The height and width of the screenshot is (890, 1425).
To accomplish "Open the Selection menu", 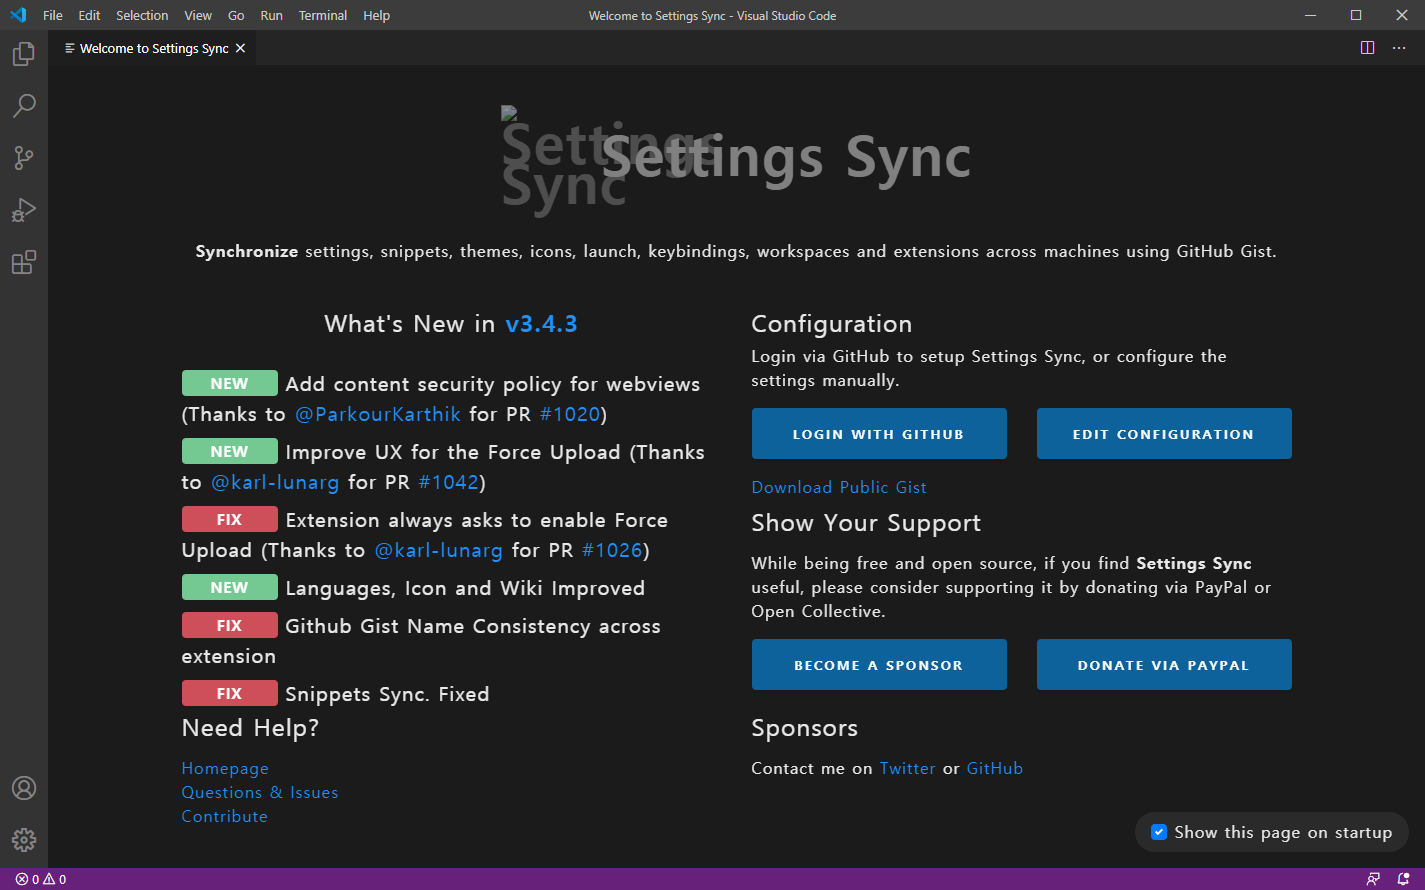I will 142,15.
